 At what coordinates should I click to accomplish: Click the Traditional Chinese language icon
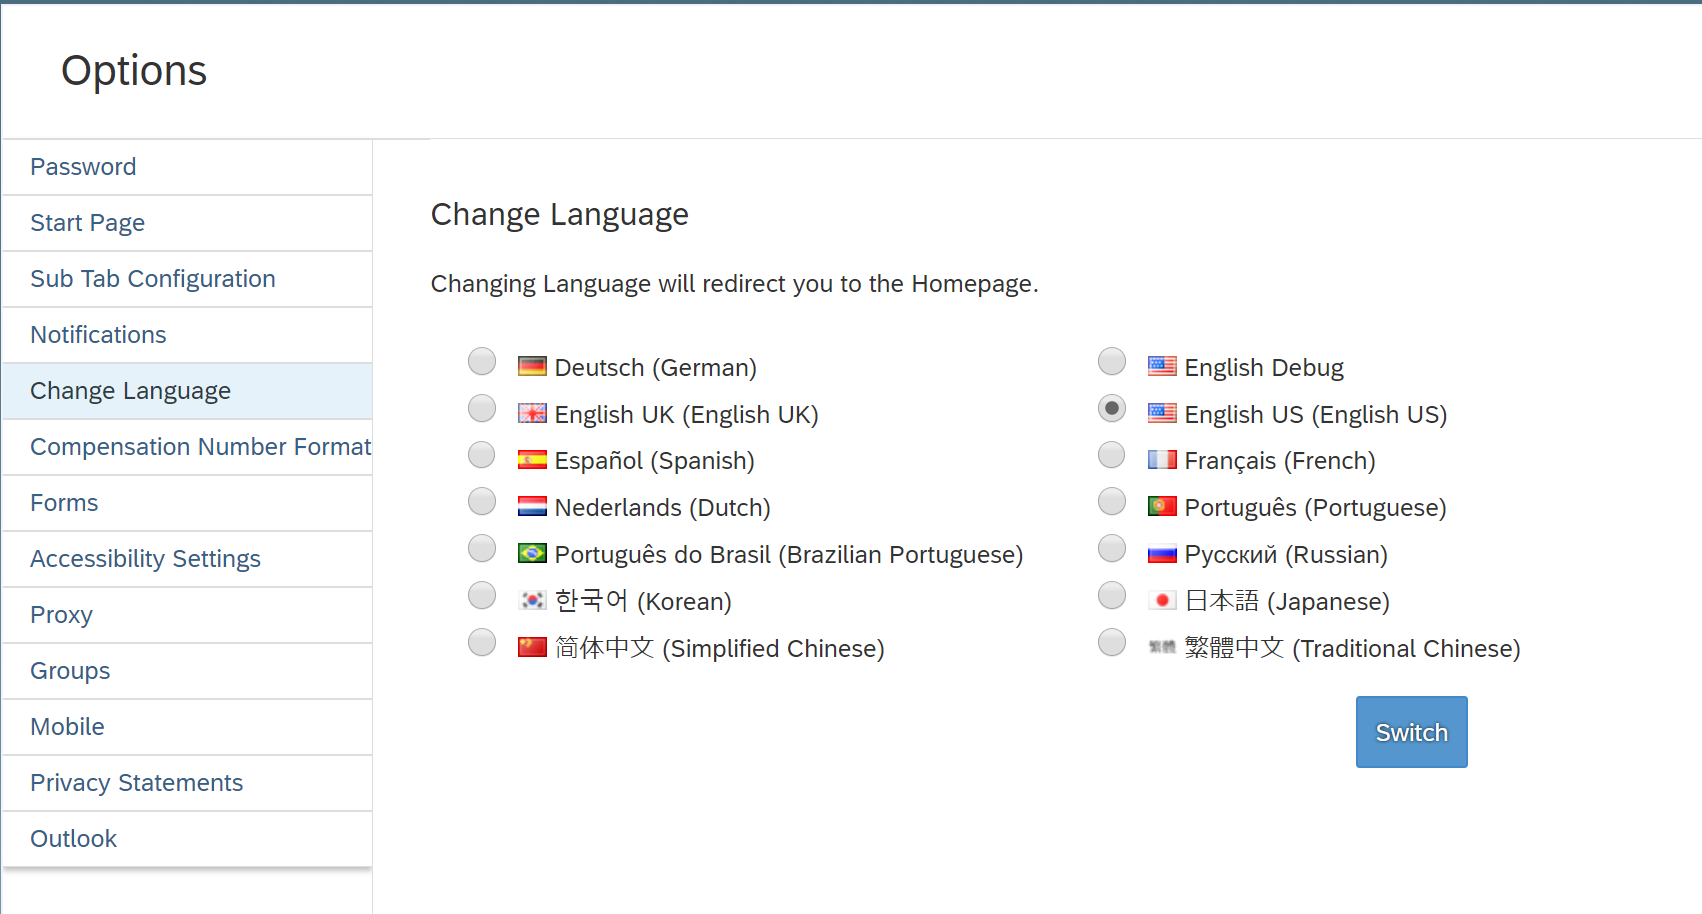pyautogui.click(x=1162, y=647)
